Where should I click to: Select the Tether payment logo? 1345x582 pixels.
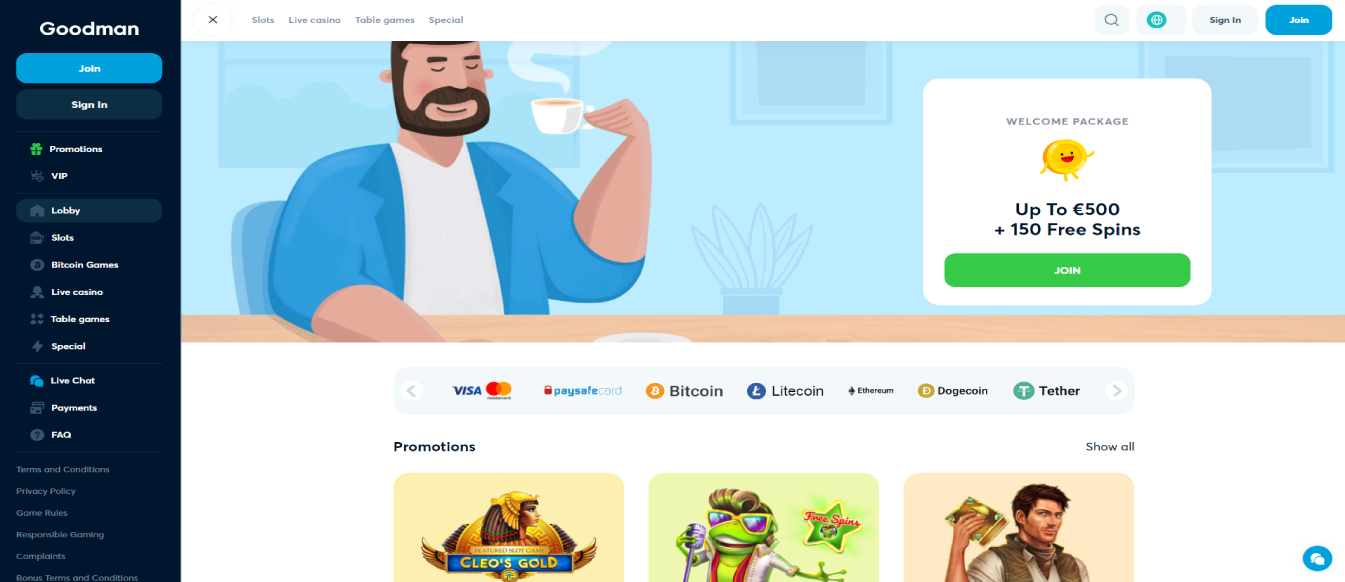(1047, 391)
